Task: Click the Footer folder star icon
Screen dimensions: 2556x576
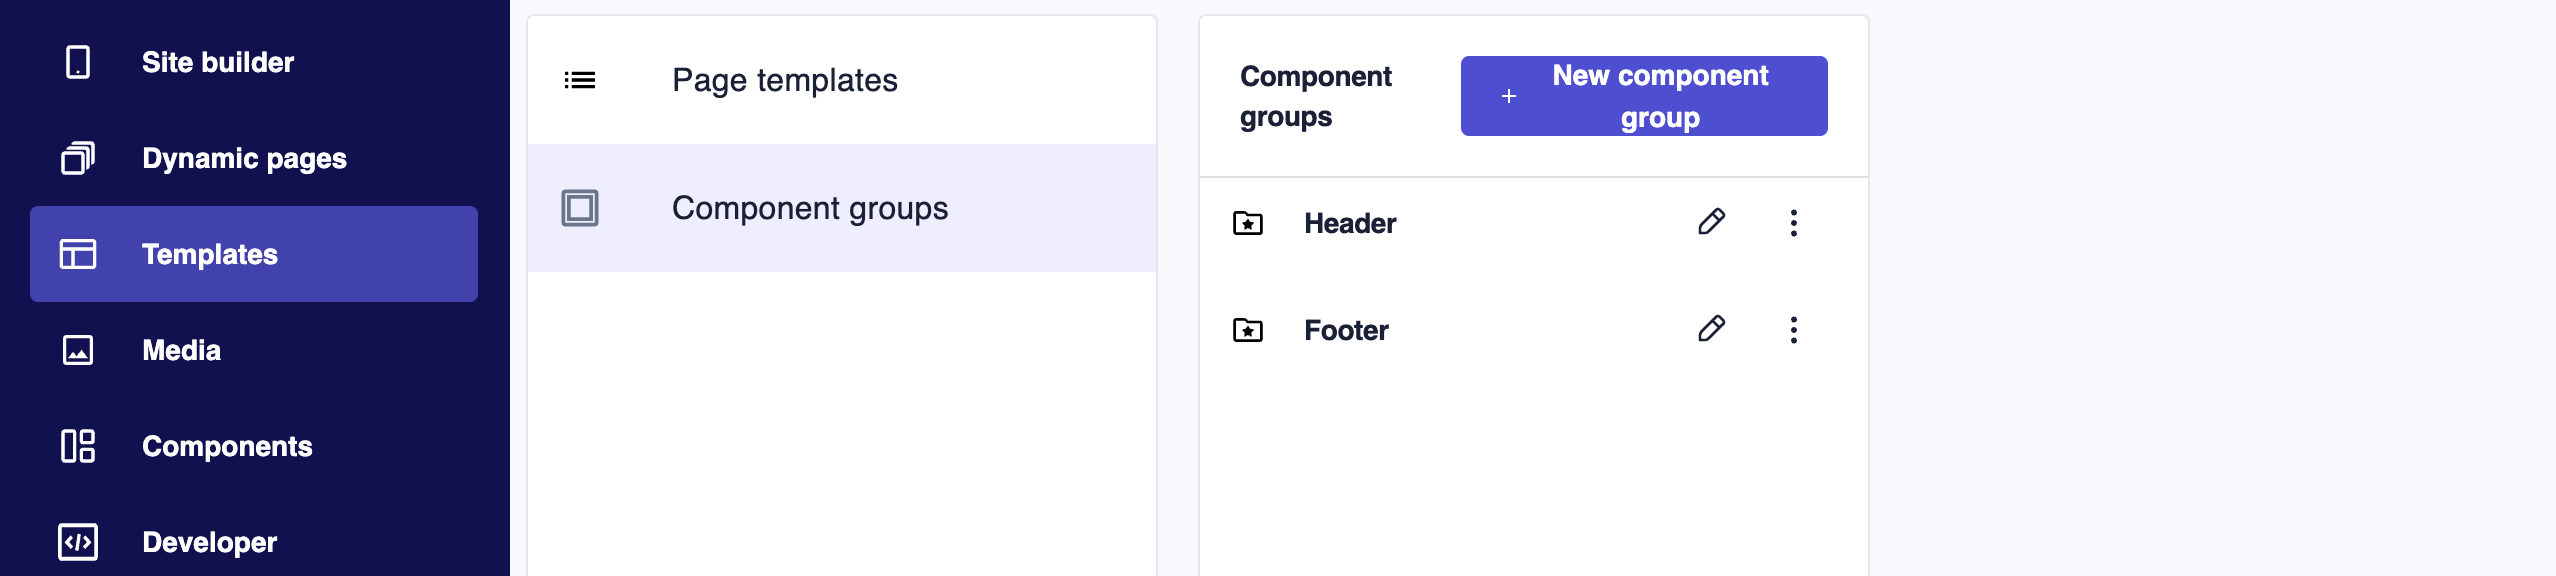Action: pos(1248,330)
